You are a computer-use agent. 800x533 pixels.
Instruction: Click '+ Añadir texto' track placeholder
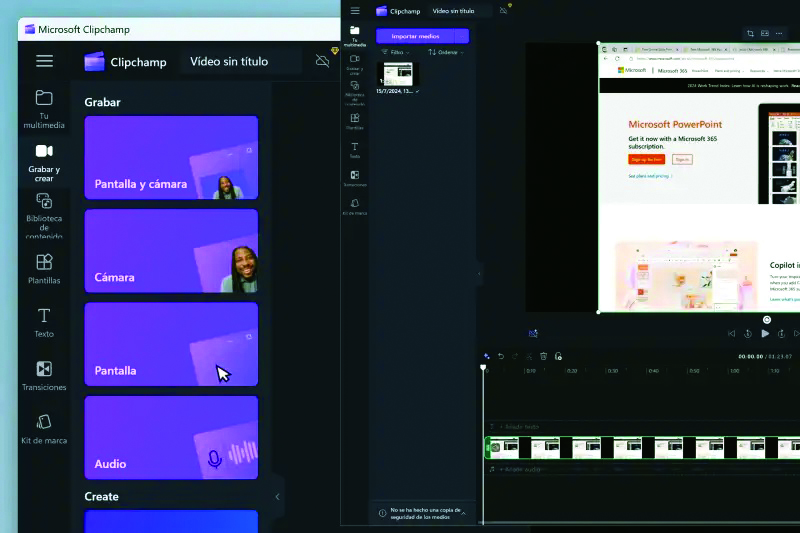(519, 426)
